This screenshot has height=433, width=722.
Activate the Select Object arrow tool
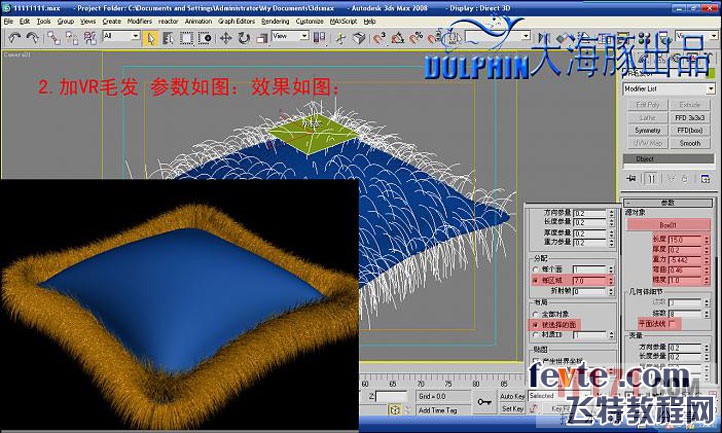151,38
